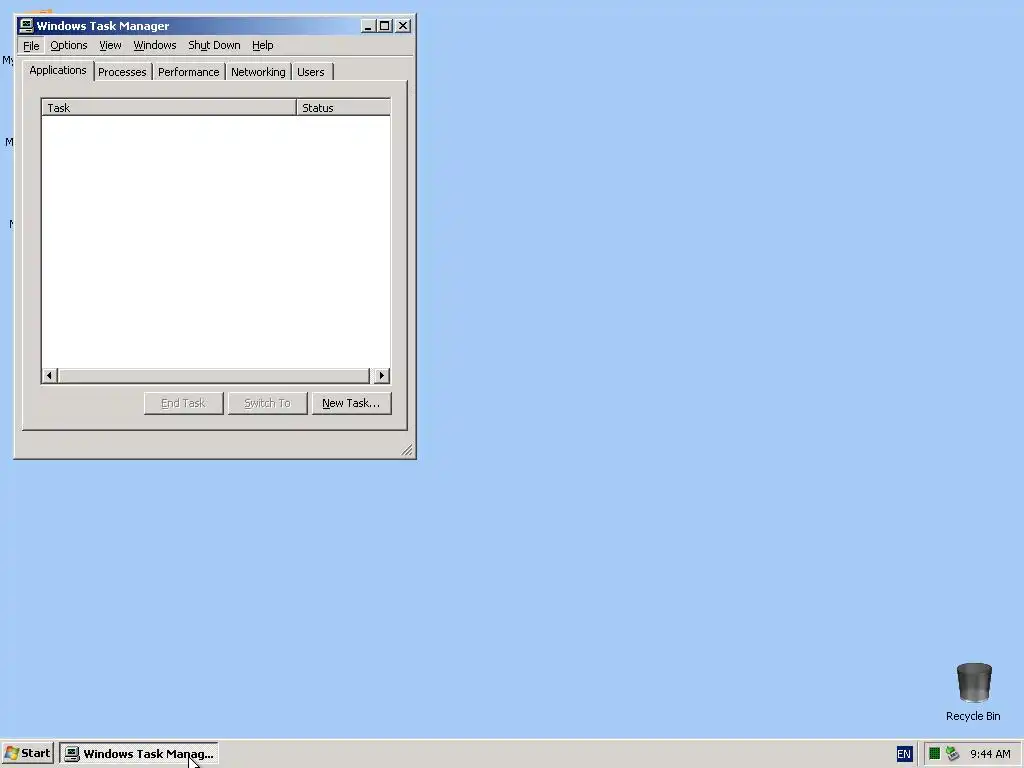Open the Shut Down menu
Image resolution: width=1024 pixels, height=768 pixels.
tap(214, 45)
